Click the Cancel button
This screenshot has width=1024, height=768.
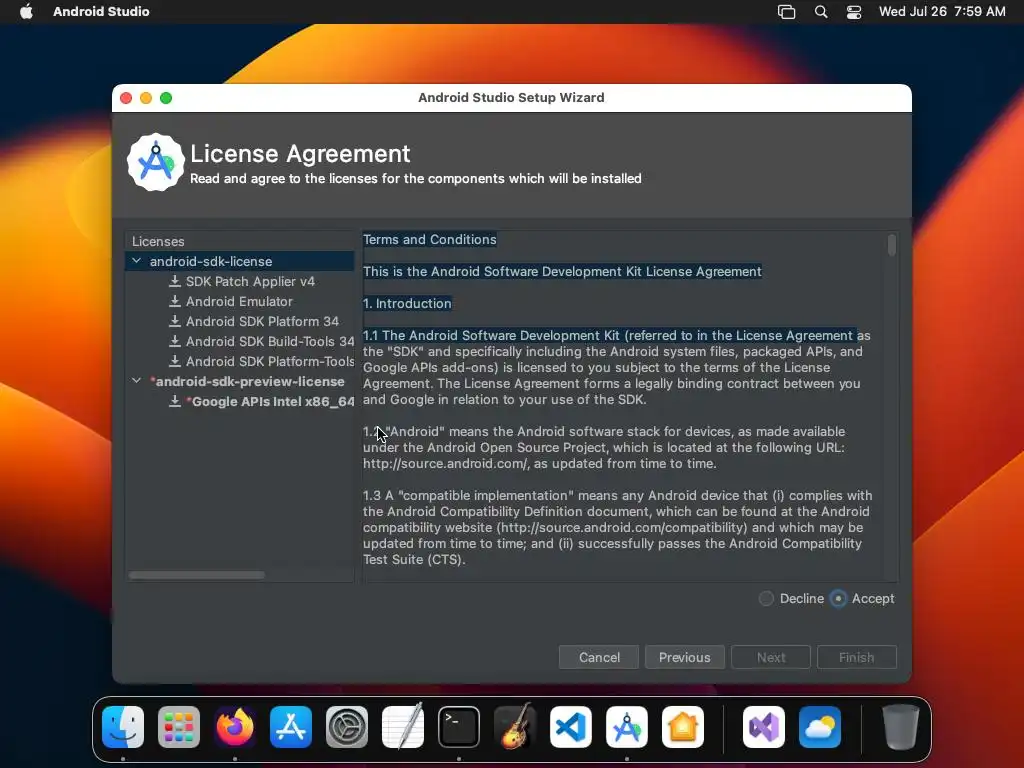599,657
